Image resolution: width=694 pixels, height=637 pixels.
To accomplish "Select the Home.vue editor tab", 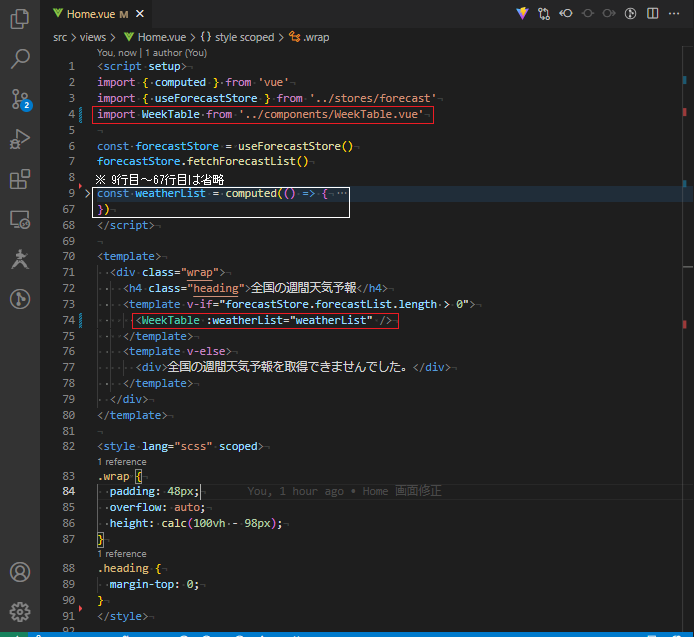I will [90, 14].
